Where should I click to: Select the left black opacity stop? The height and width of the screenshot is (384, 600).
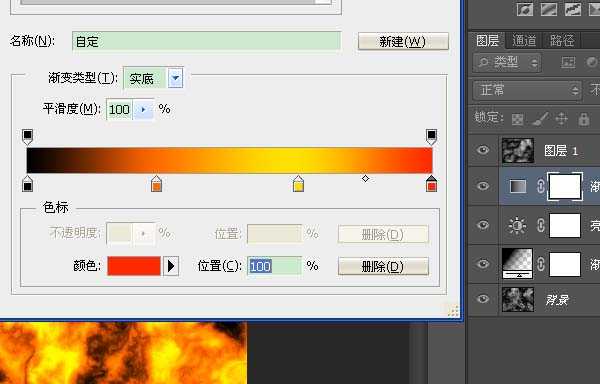(x=27, y=137)
